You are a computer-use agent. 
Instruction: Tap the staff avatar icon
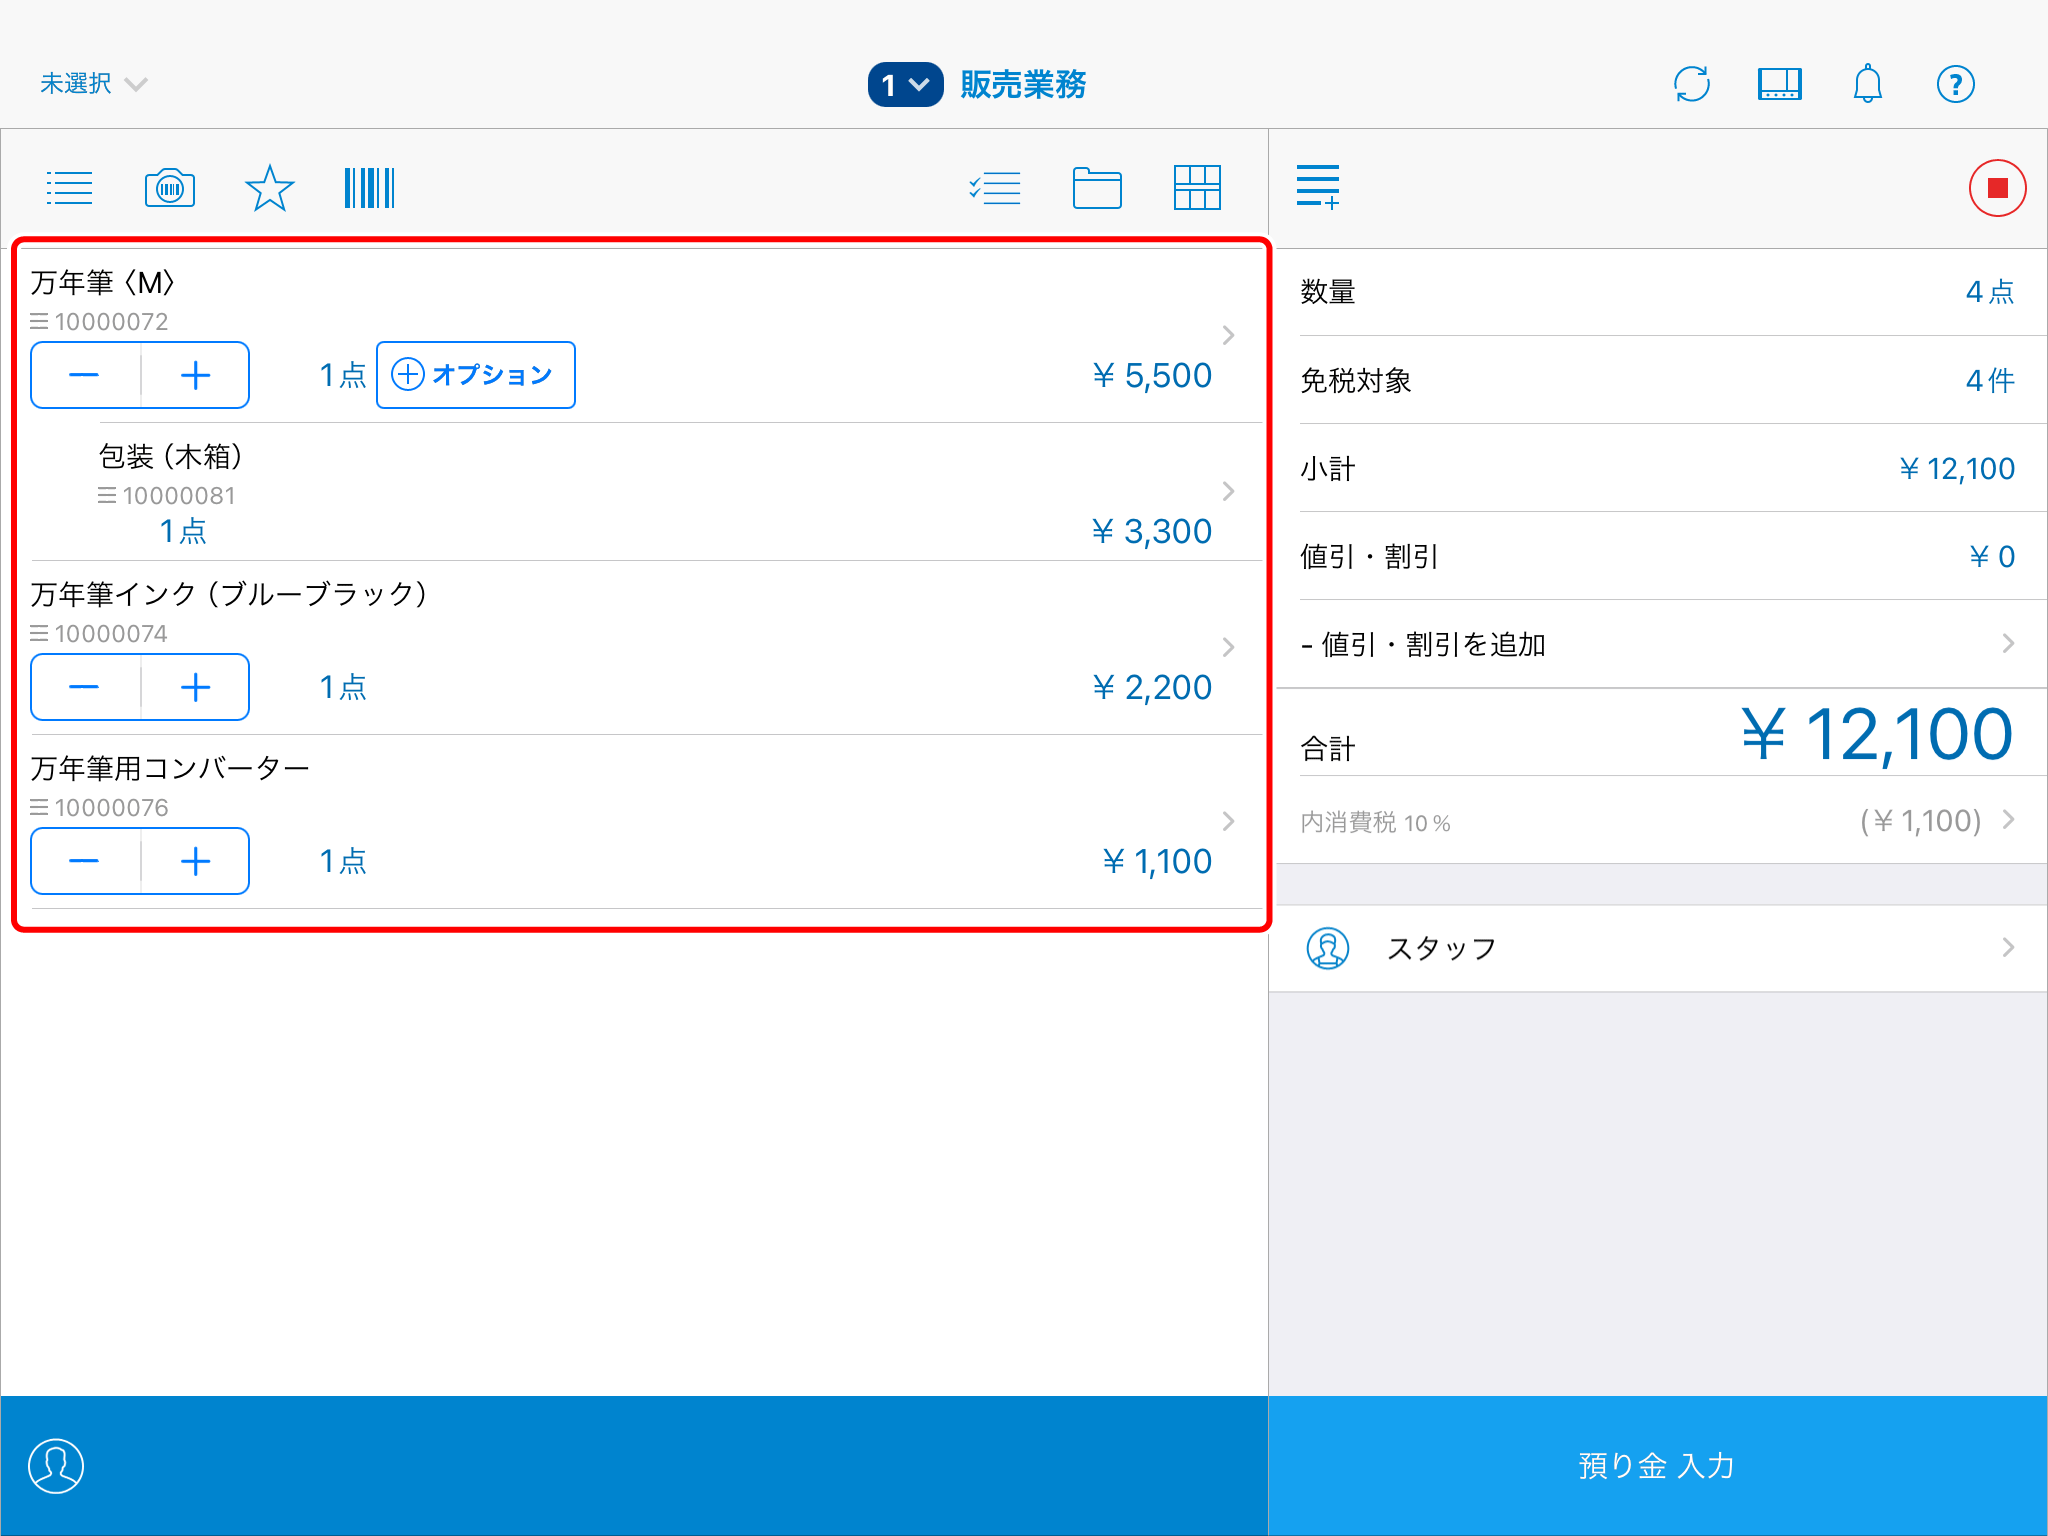pos(1328,948)
